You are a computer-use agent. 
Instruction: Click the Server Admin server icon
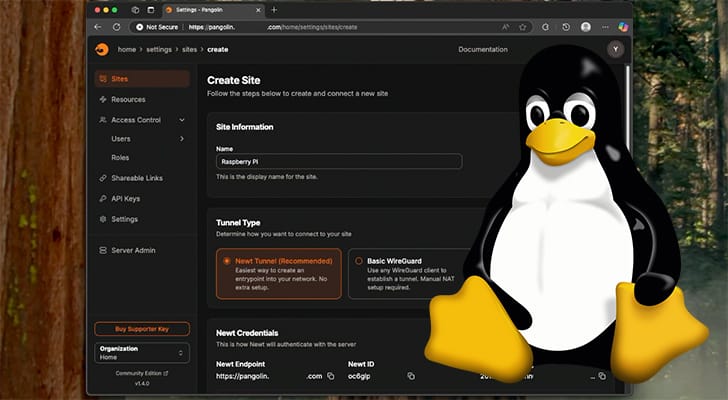point(103,250)
